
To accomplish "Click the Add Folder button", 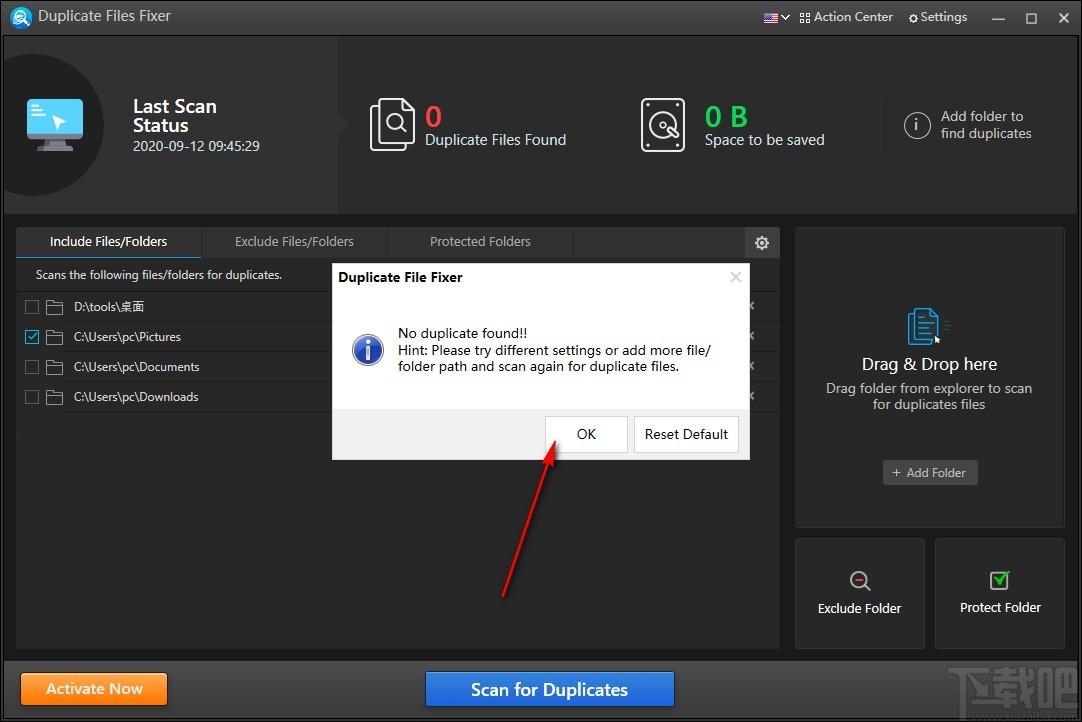I will 929,473.
